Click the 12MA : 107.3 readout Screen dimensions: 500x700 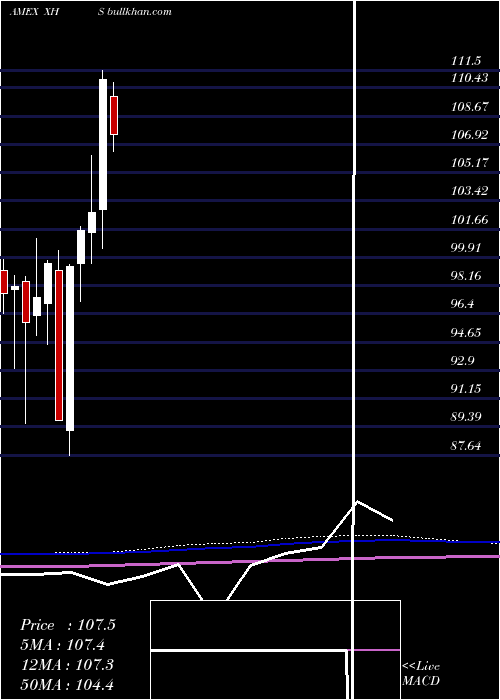68,665
